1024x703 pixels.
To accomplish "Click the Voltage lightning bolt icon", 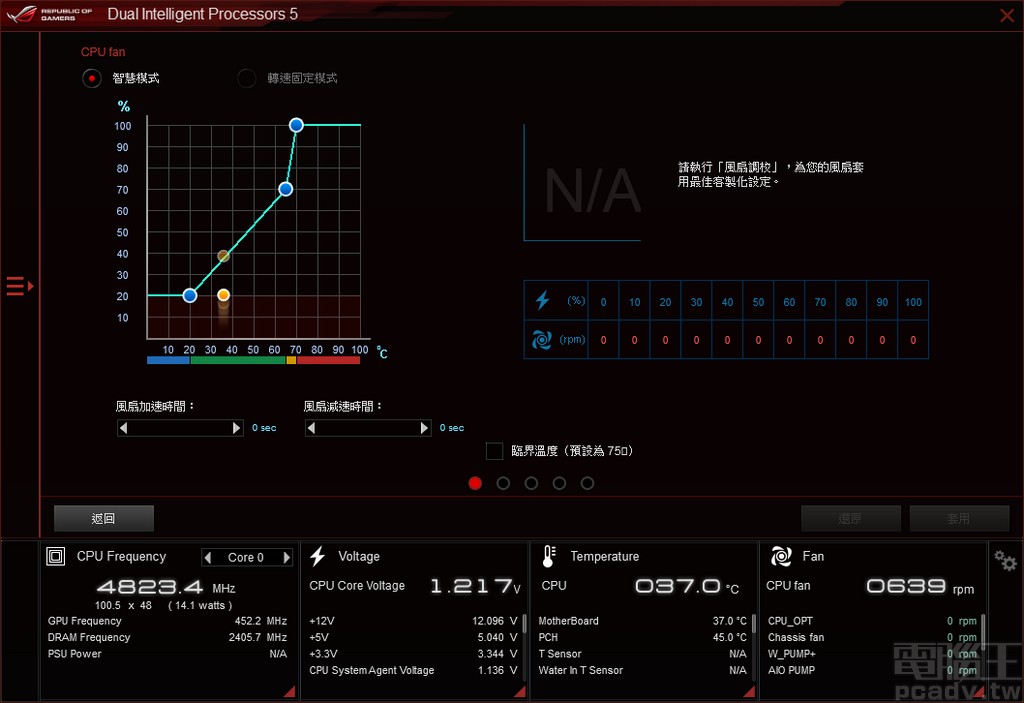I will pyautogui.click(x=317, y=556).
